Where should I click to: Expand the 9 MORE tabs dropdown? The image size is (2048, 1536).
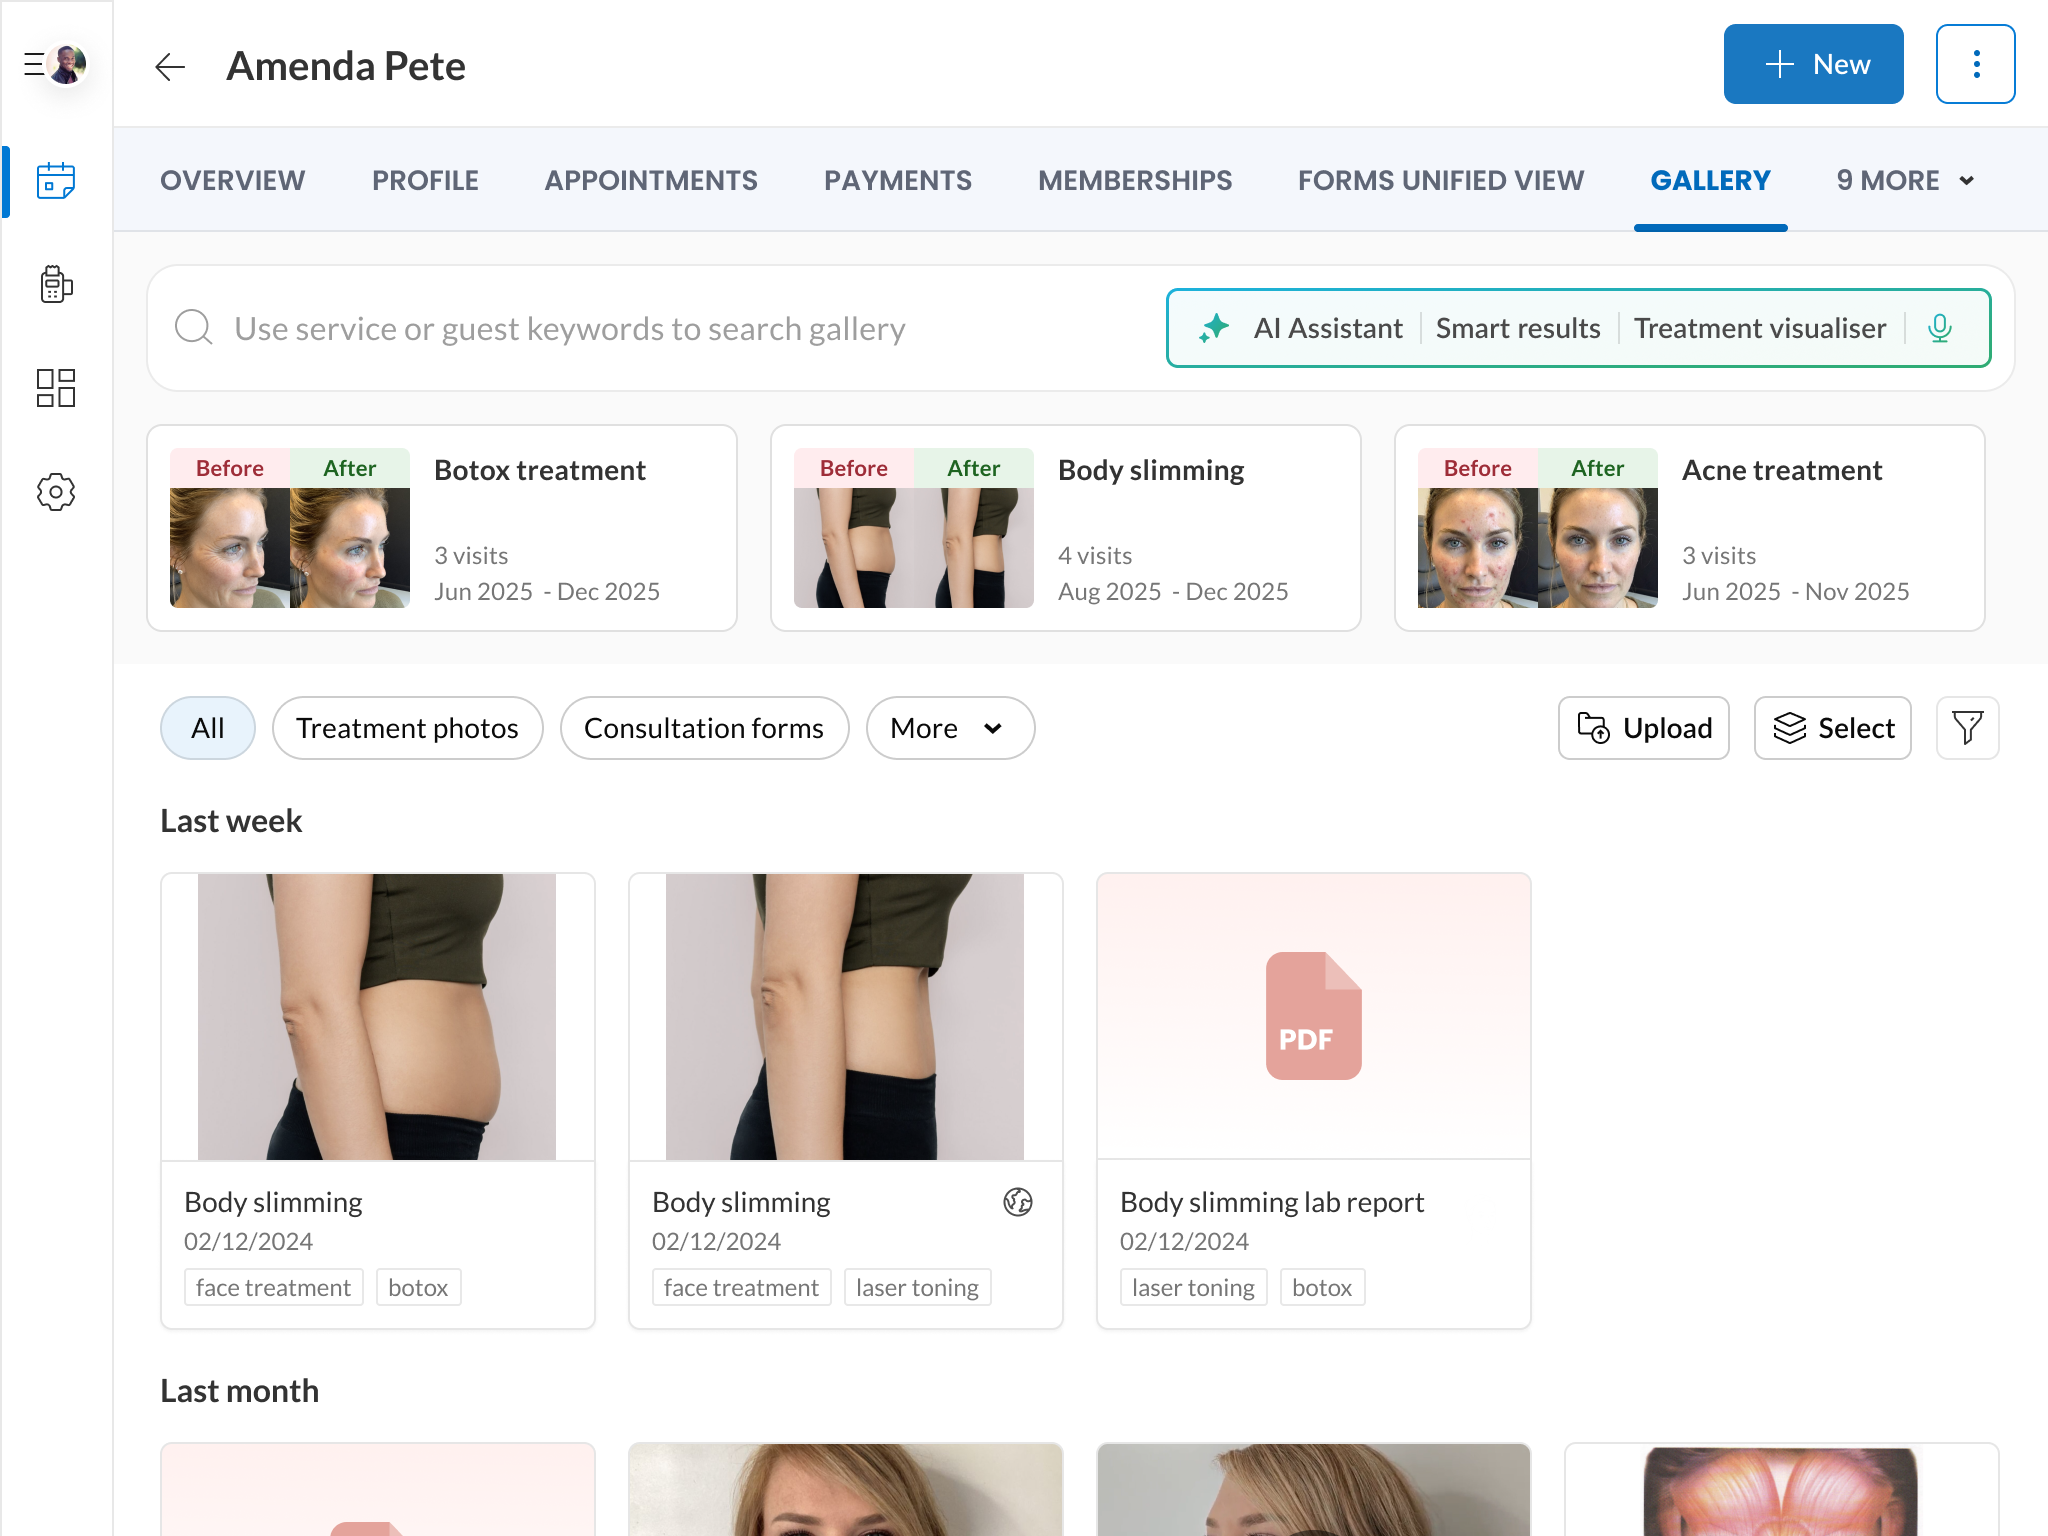tap(1905, 181)
